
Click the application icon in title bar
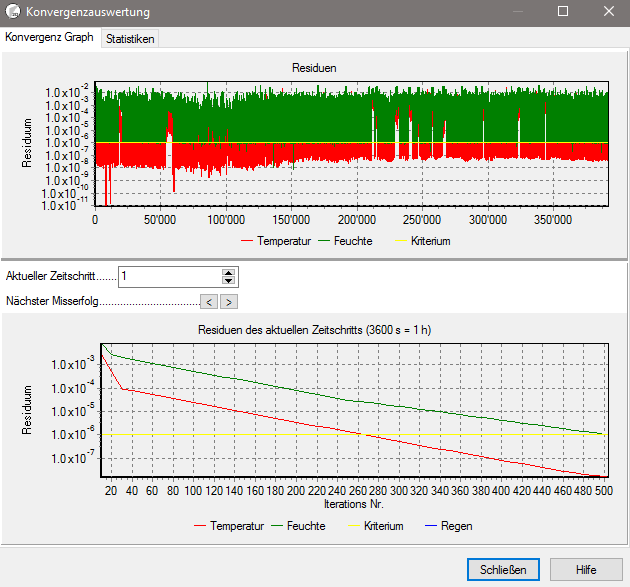13,12
